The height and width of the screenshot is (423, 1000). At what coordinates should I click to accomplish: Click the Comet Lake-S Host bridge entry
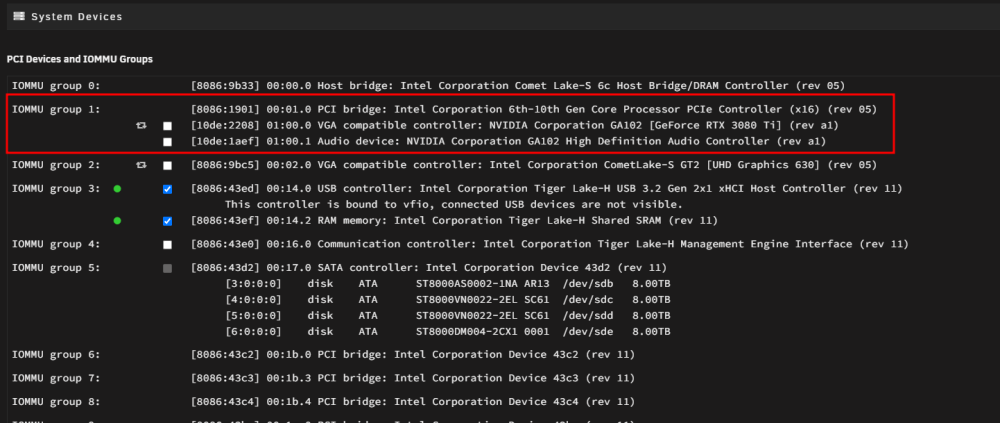518,85
